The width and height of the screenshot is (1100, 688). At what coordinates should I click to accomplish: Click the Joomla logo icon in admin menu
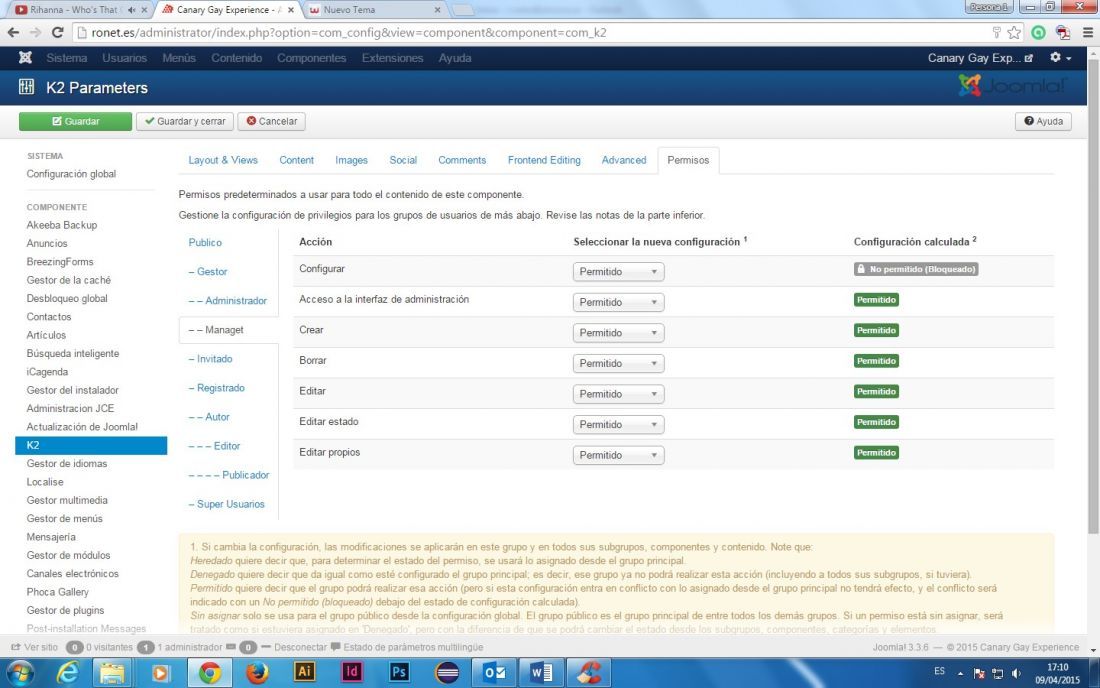click(x=25, y=58)
